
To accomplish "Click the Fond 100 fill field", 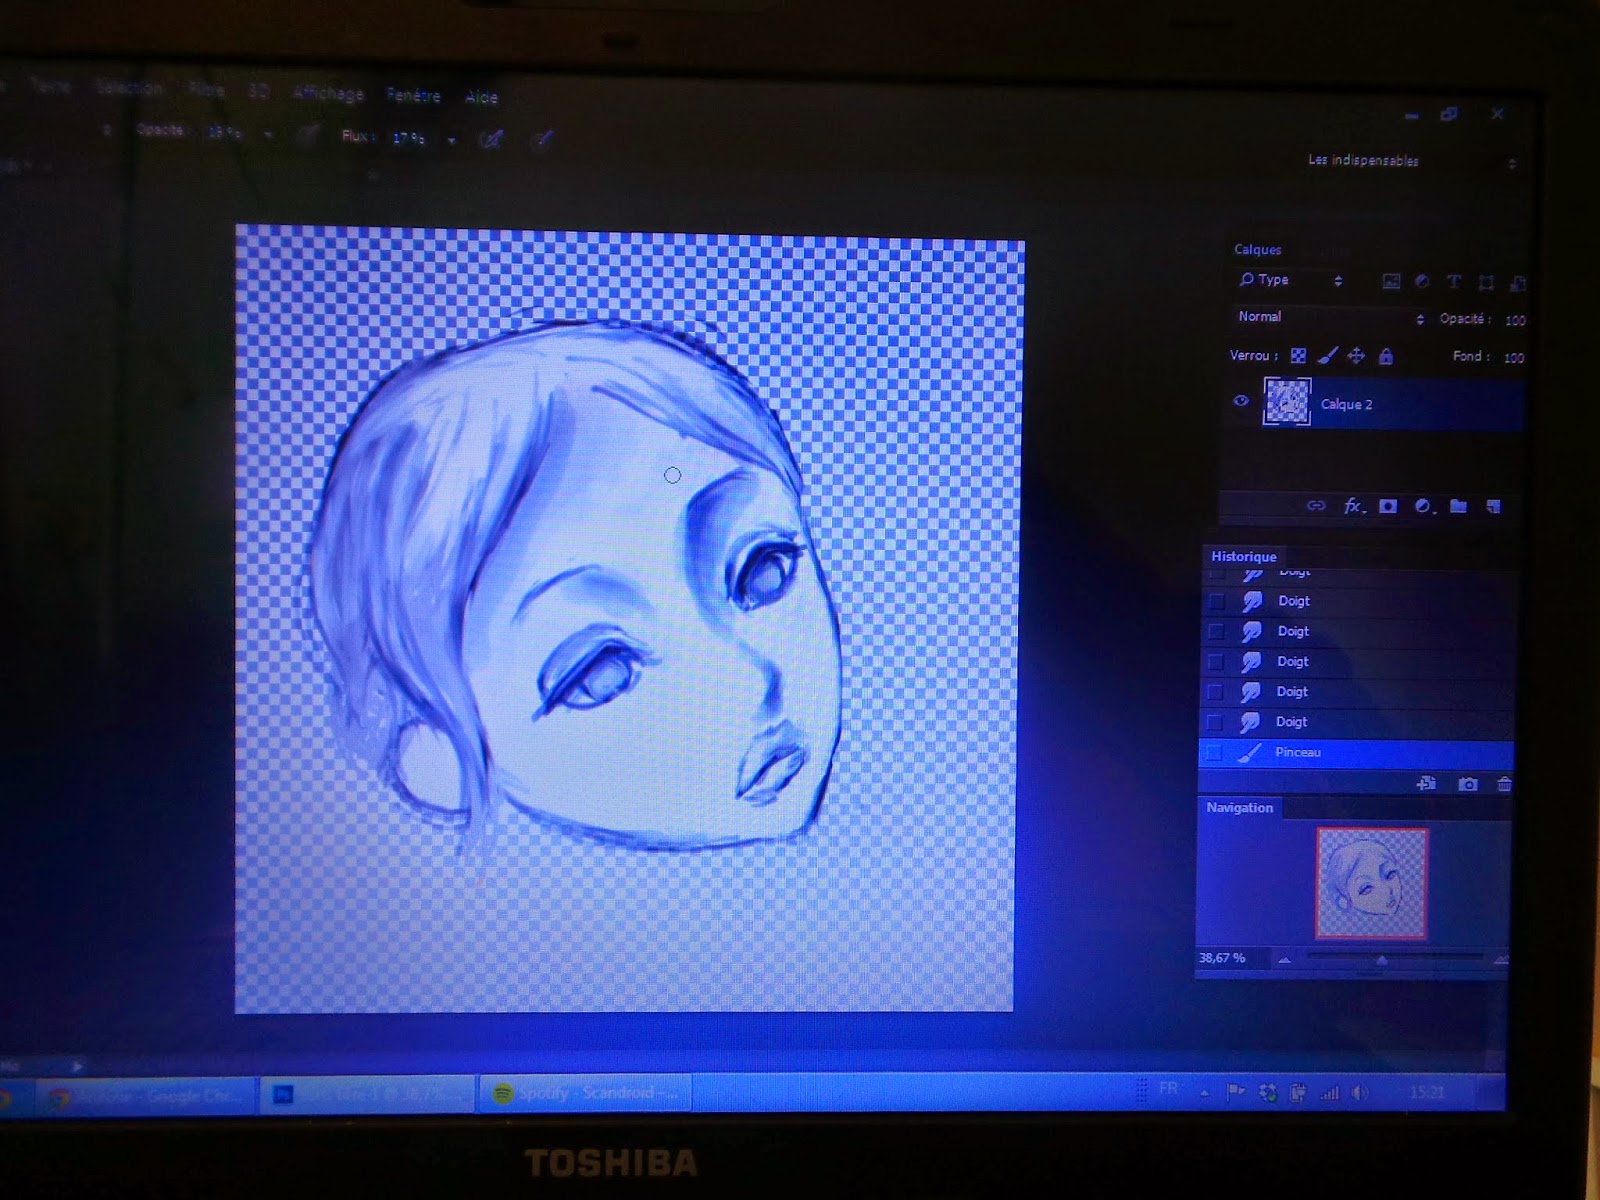I will pos(1514,358).
